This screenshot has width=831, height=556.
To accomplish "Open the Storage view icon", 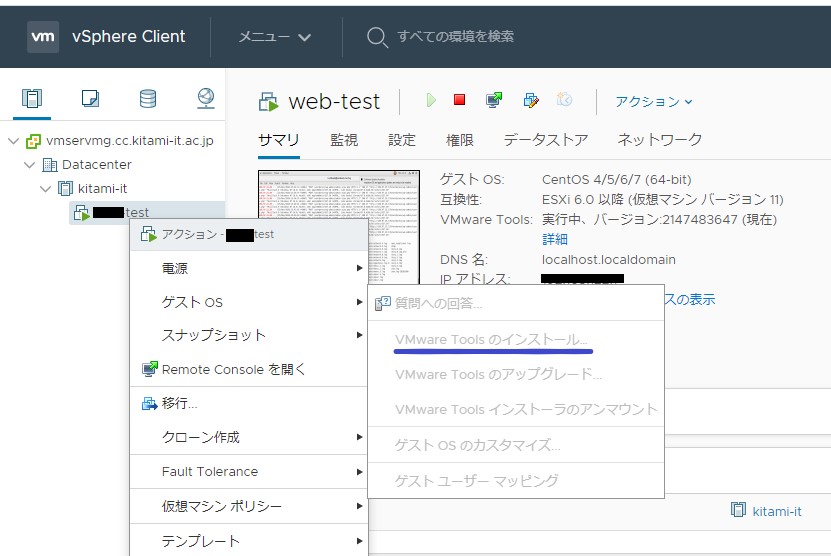I will tap(148, 99).
